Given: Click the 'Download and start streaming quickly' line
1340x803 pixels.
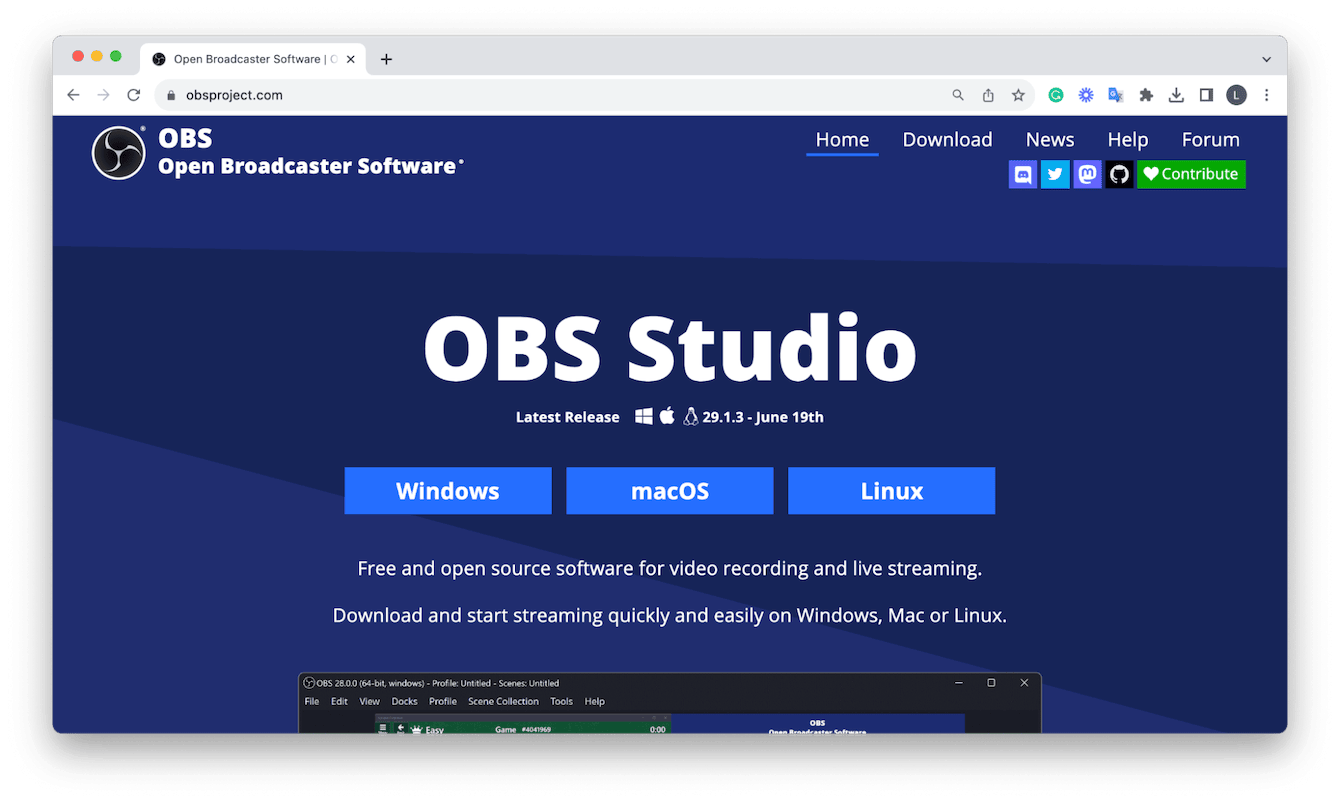Looking at the screenshot, I should coord(670,615).
